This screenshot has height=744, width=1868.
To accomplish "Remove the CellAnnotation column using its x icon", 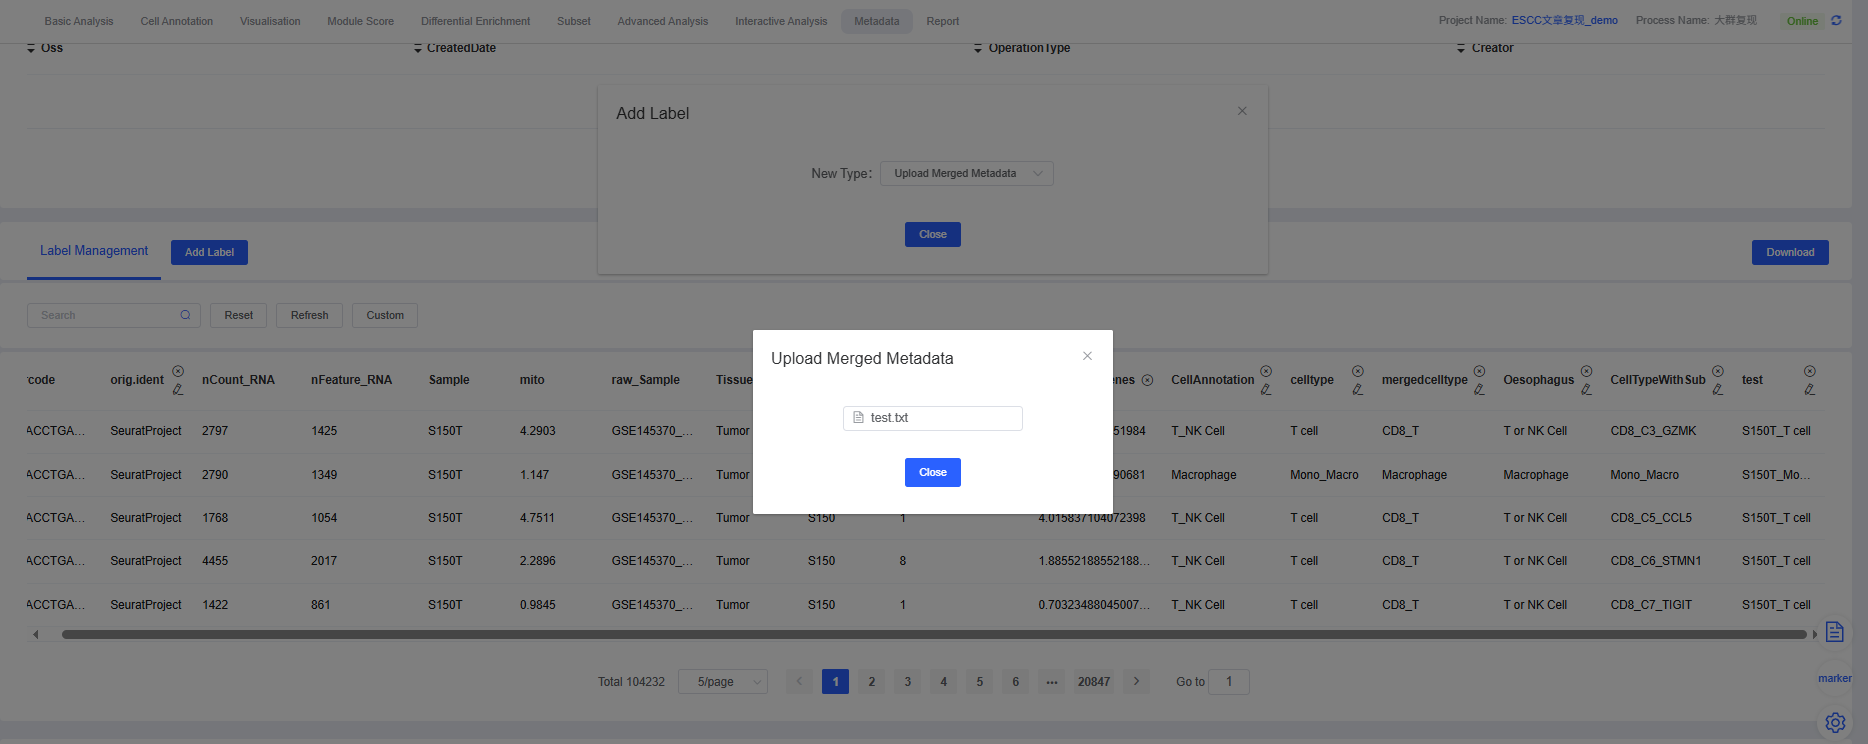I will tap(1266, 371).
